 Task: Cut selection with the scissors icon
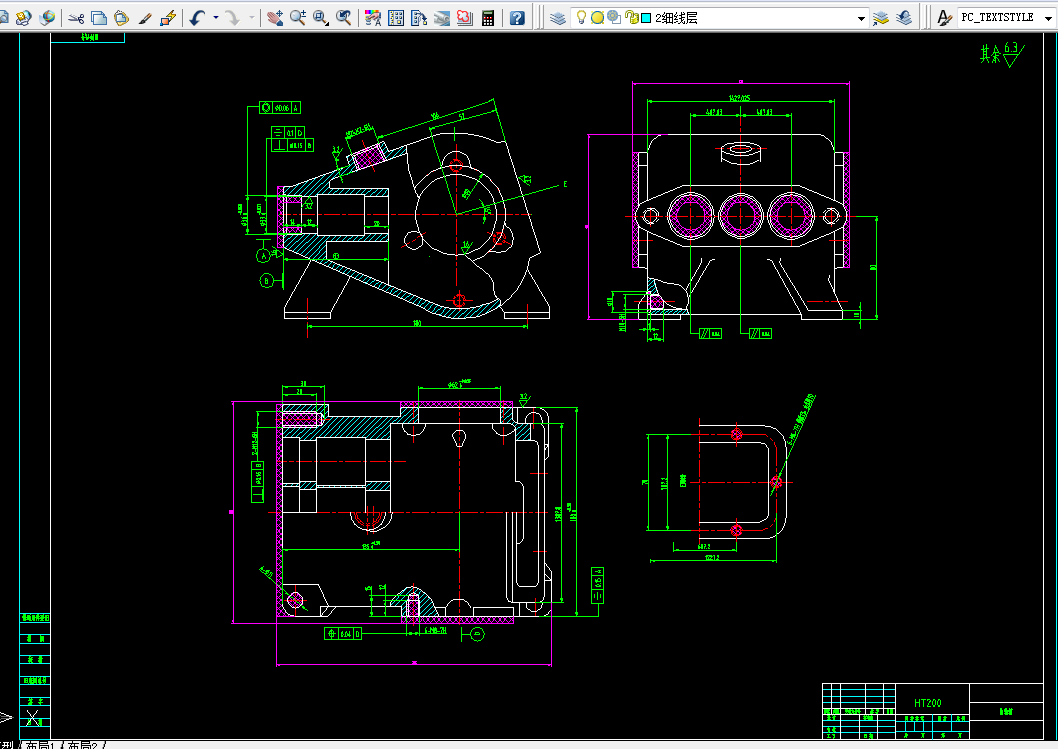[76, 18]
